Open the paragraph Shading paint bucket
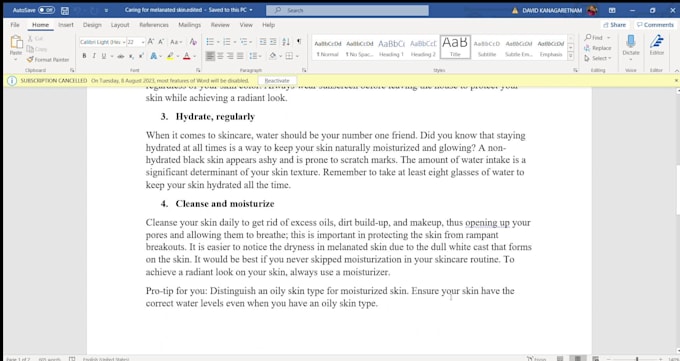The height and width of the screenshot is (361, 680). pyautogui.click(x=272, y=56)
